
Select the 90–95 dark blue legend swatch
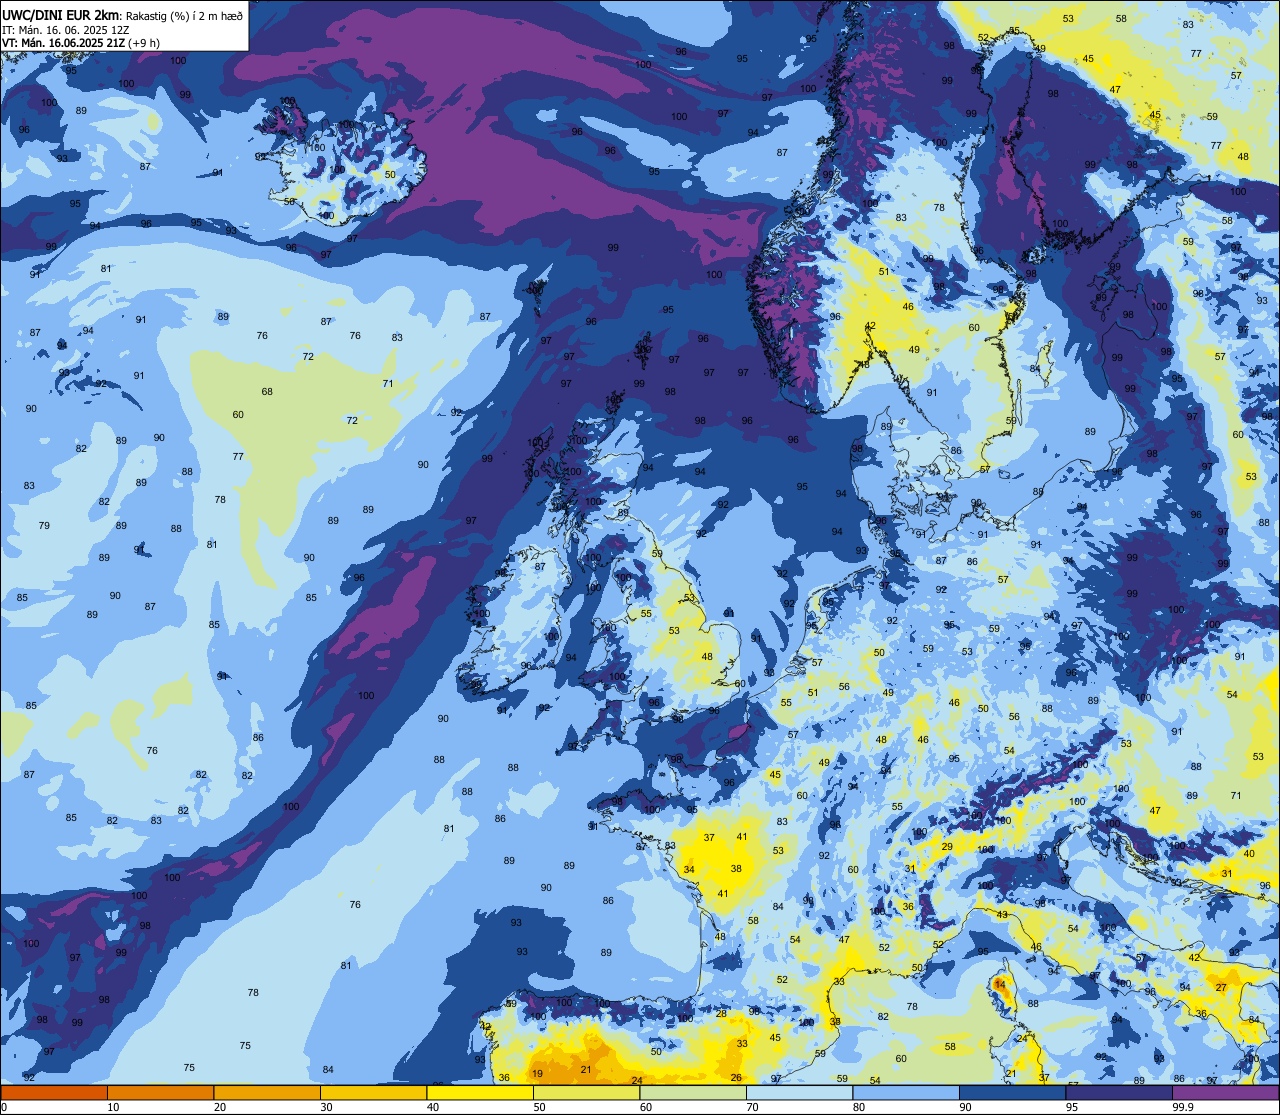1012,1092
